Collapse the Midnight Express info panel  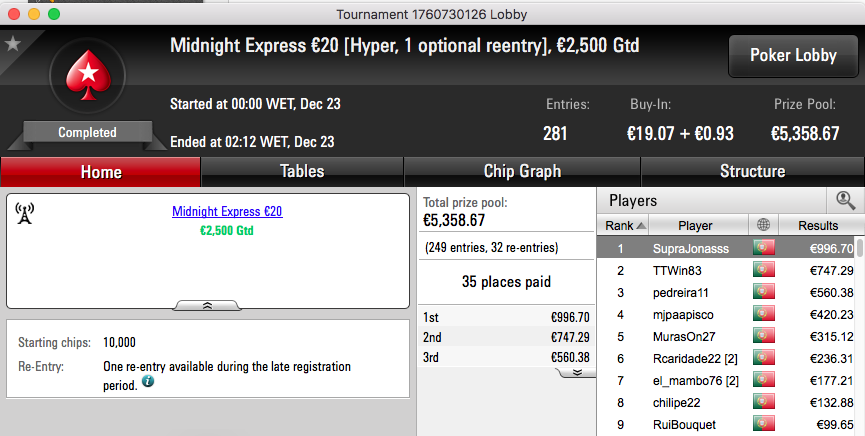pos(207,305)
